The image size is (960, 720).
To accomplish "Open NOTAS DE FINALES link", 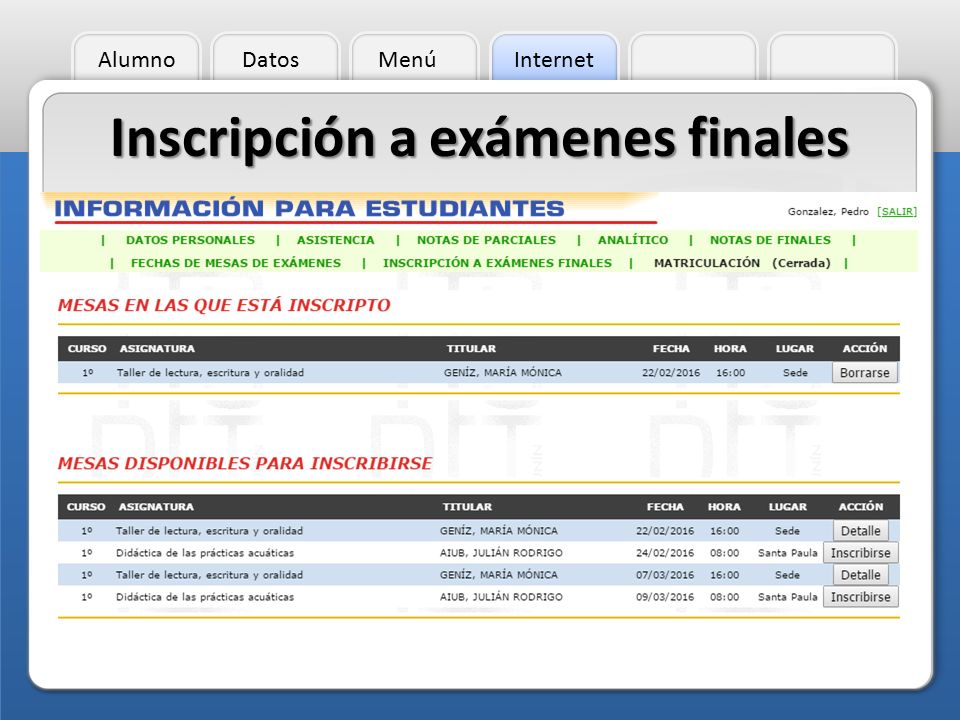I will pyautogui.click(x=770, y=240).
